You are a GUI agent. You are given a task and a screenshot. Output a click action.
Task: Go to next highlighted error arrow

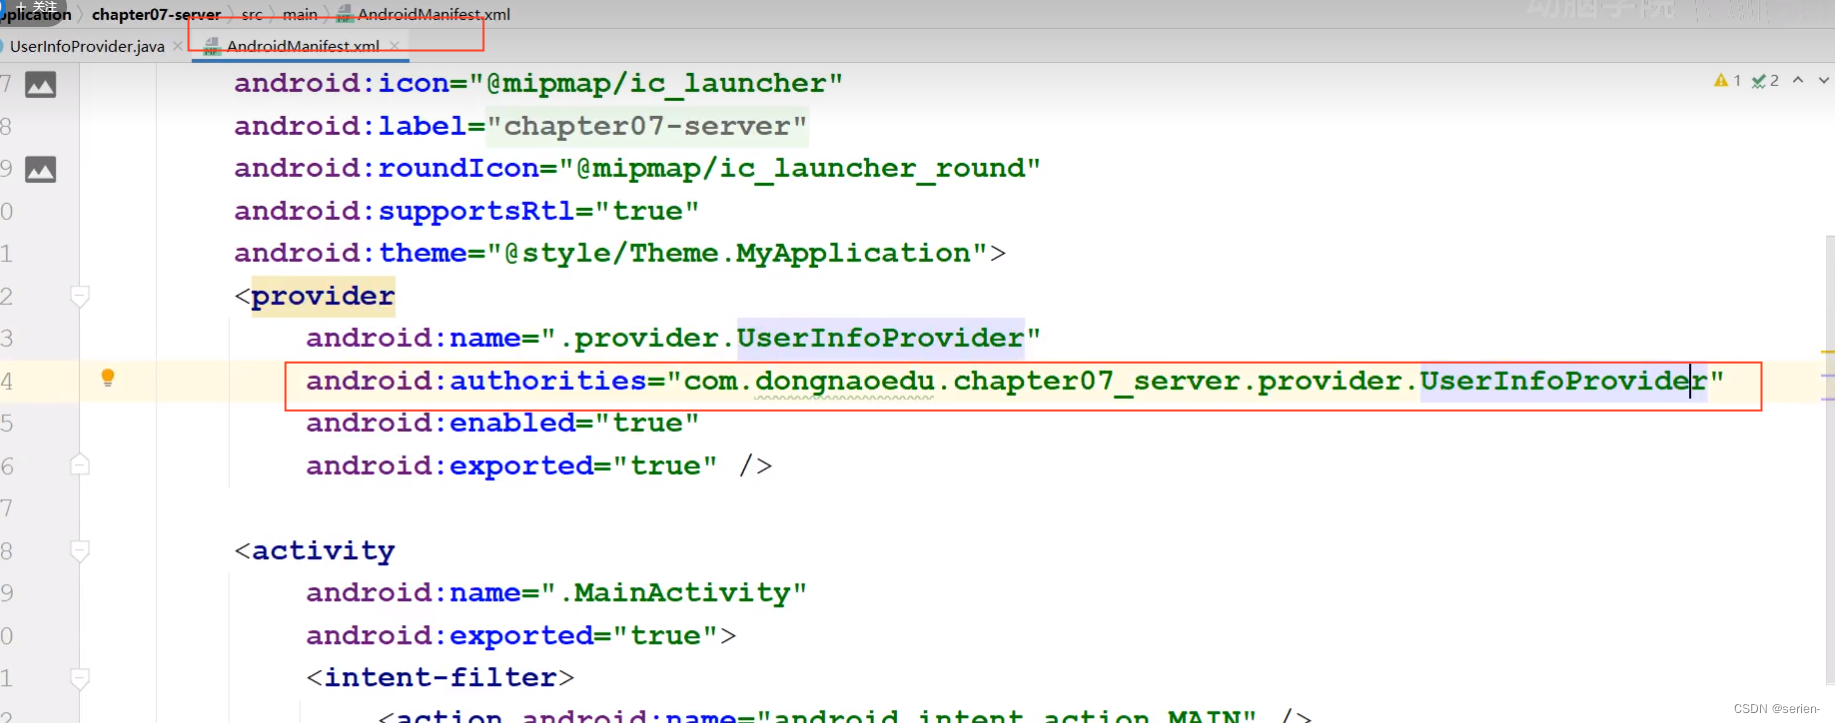[x=1823, y=80]
